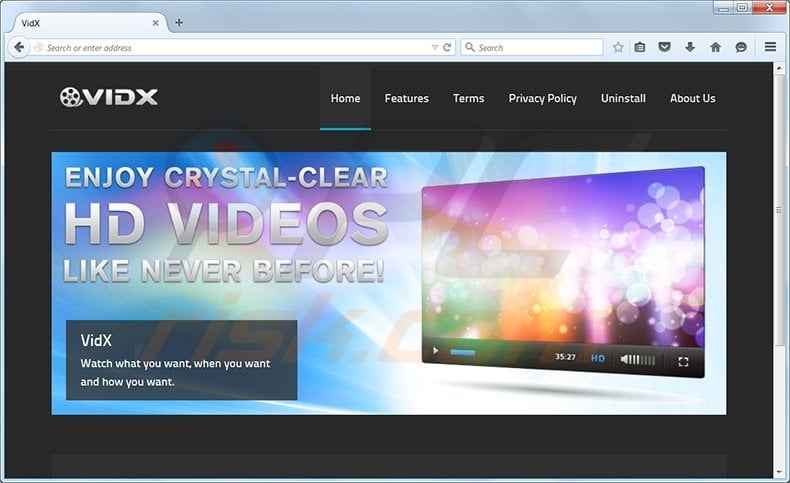
Task: Click the VidX tagline caption box
Action: coord(181,360)
